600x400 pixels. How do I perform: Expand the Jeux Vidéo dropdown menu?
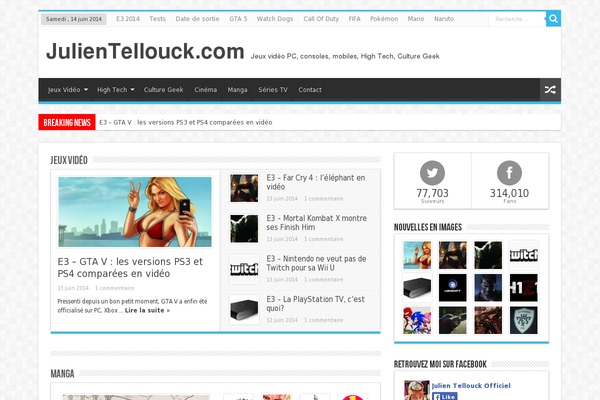[68, 90]
